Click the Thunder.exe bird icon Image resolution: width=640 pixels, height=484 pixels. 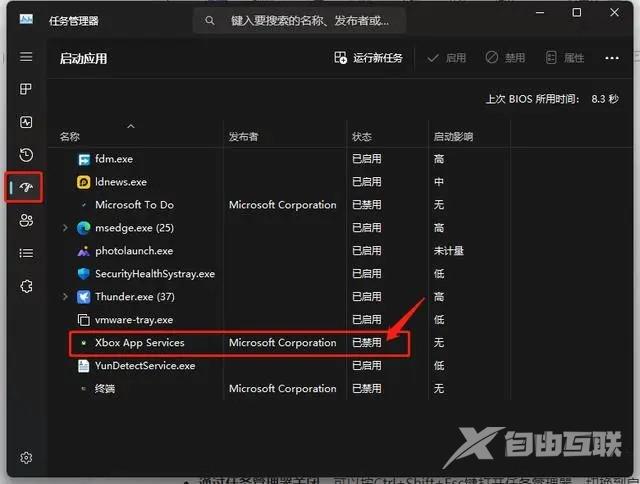pyautogui.click(x=84, y=297)
